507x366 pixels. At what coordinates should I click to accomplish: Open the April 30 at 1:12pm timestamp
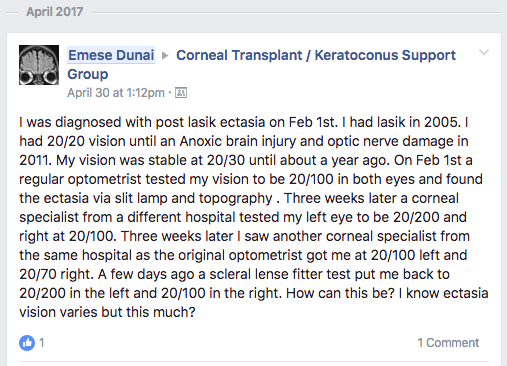(x=116, y=93)
